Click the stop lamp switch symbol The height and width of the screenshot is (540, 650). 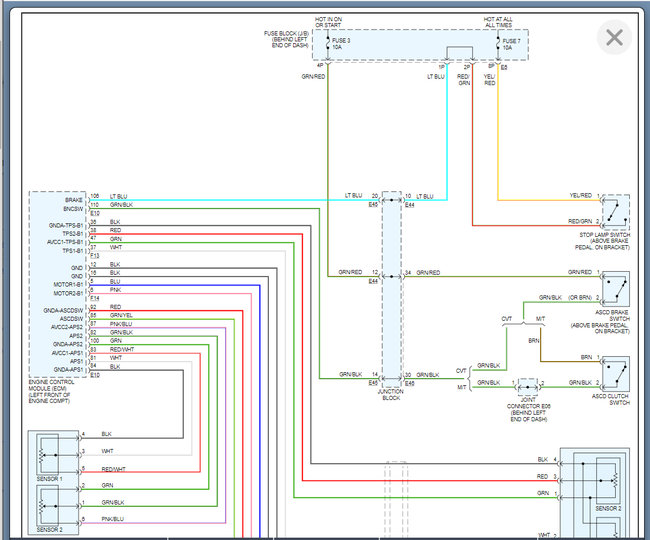616,213
